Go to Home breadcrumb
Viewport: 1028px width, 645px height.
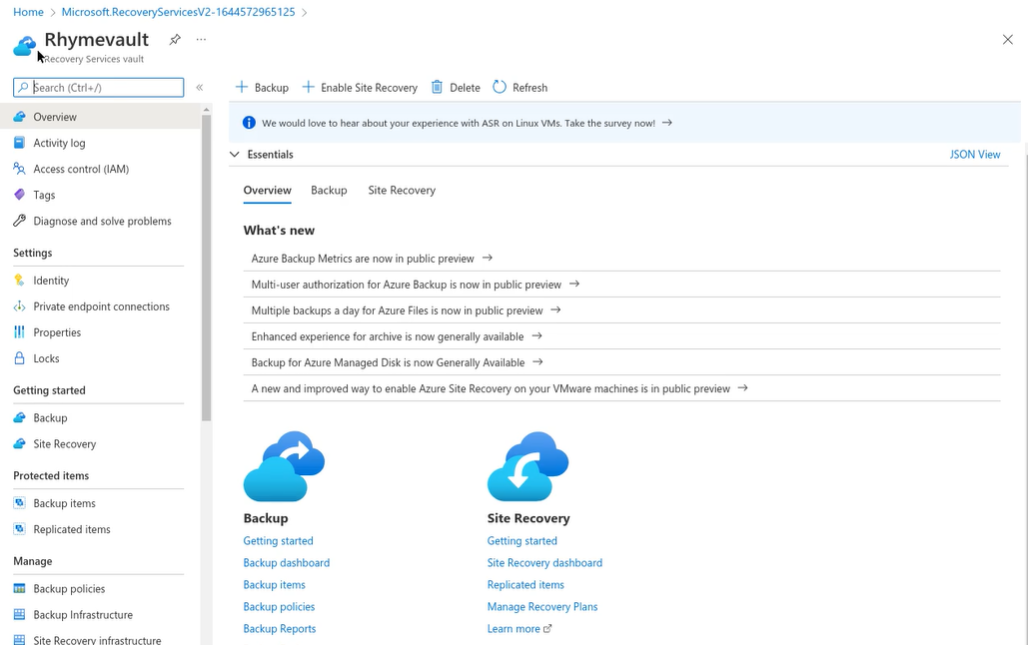pos(28,12)
